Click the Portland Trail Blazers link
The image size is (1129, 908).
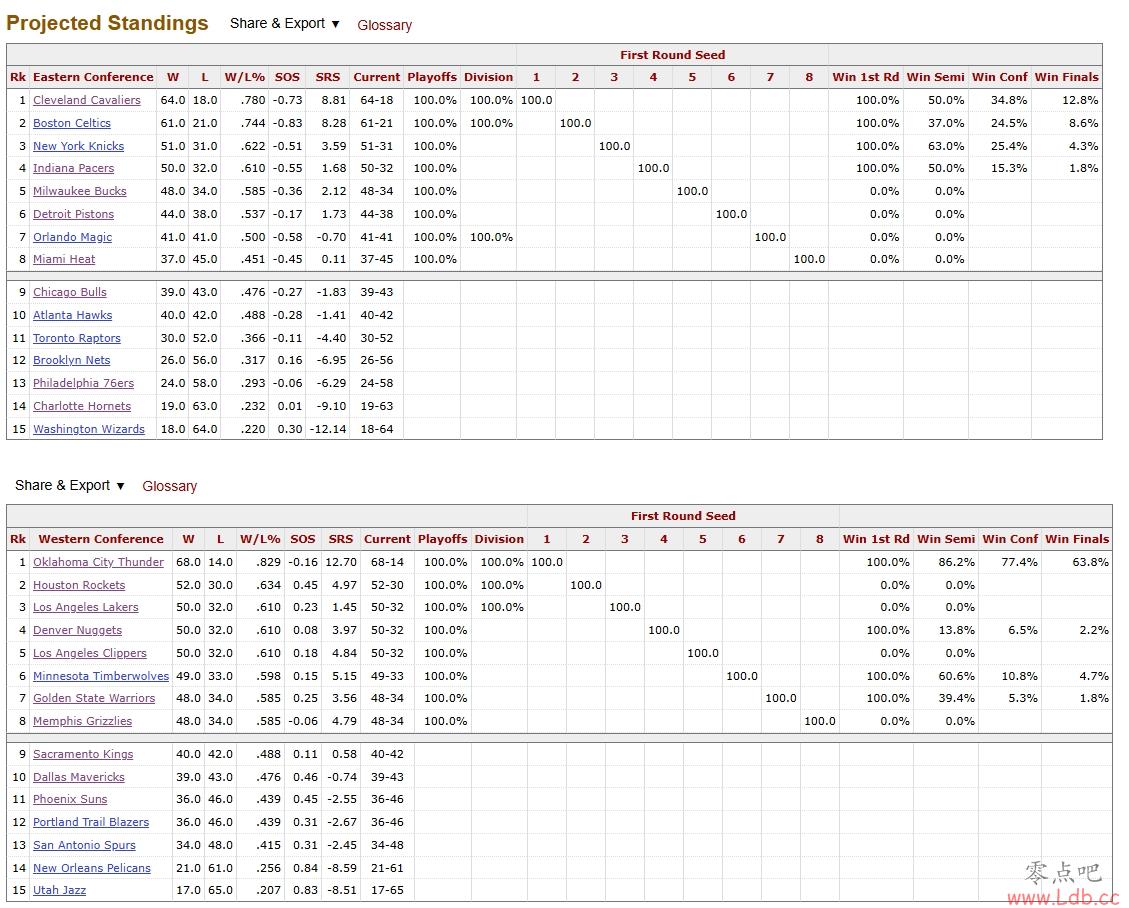point(91,822)
